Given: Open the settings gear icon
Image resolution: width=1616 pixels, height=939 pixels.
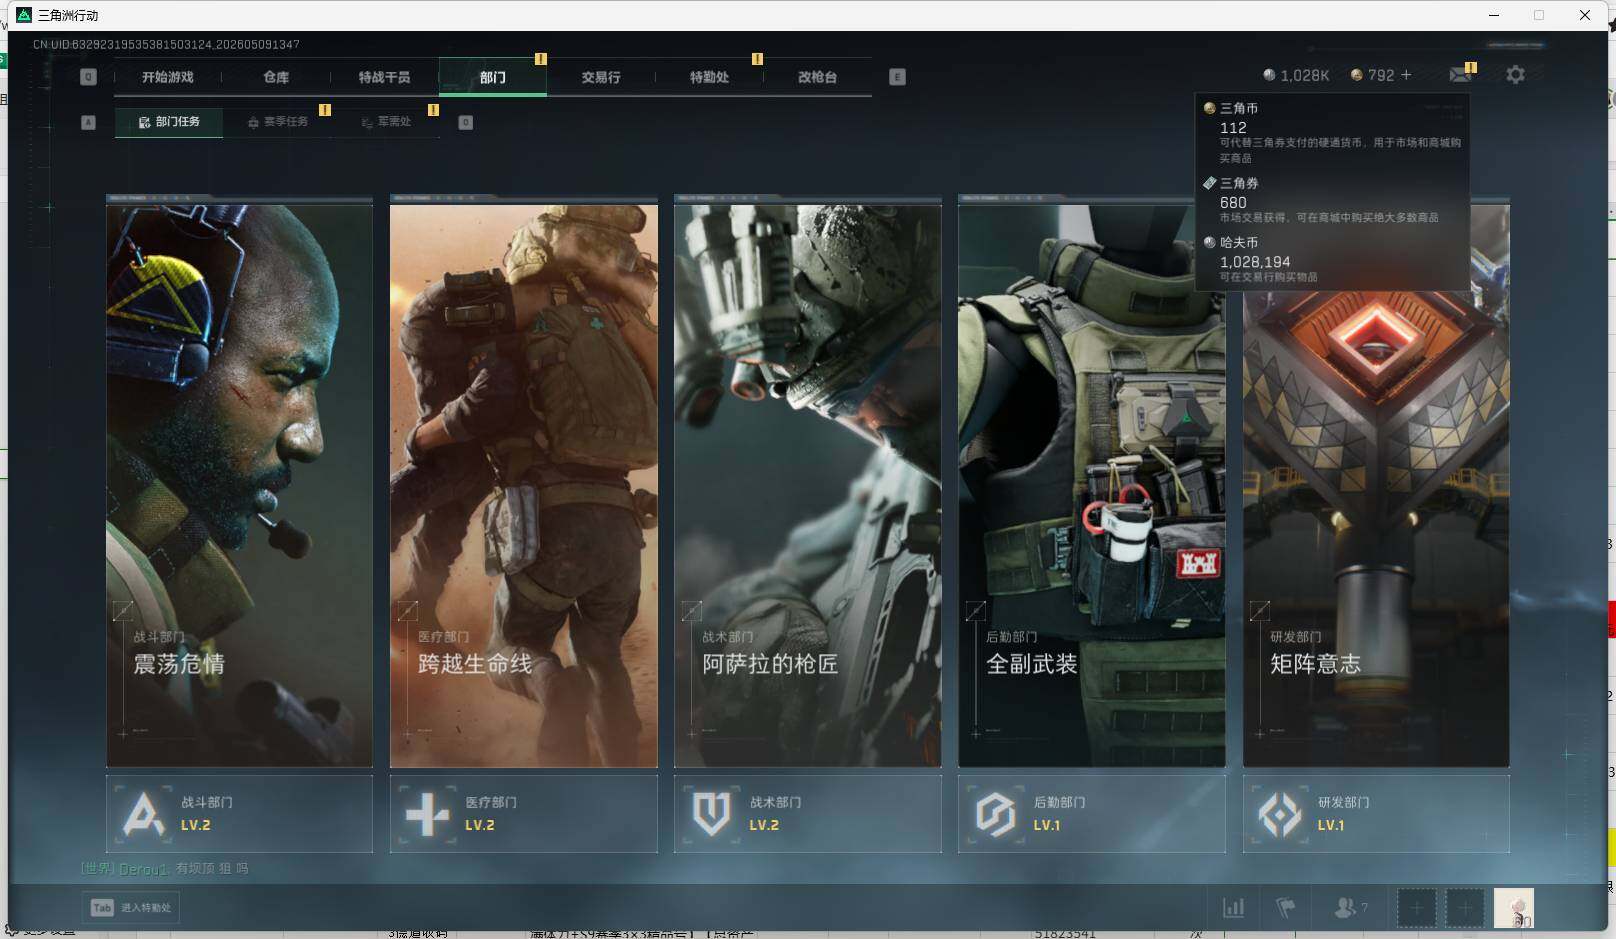Looking at the screenshot, I should 1515,75.
